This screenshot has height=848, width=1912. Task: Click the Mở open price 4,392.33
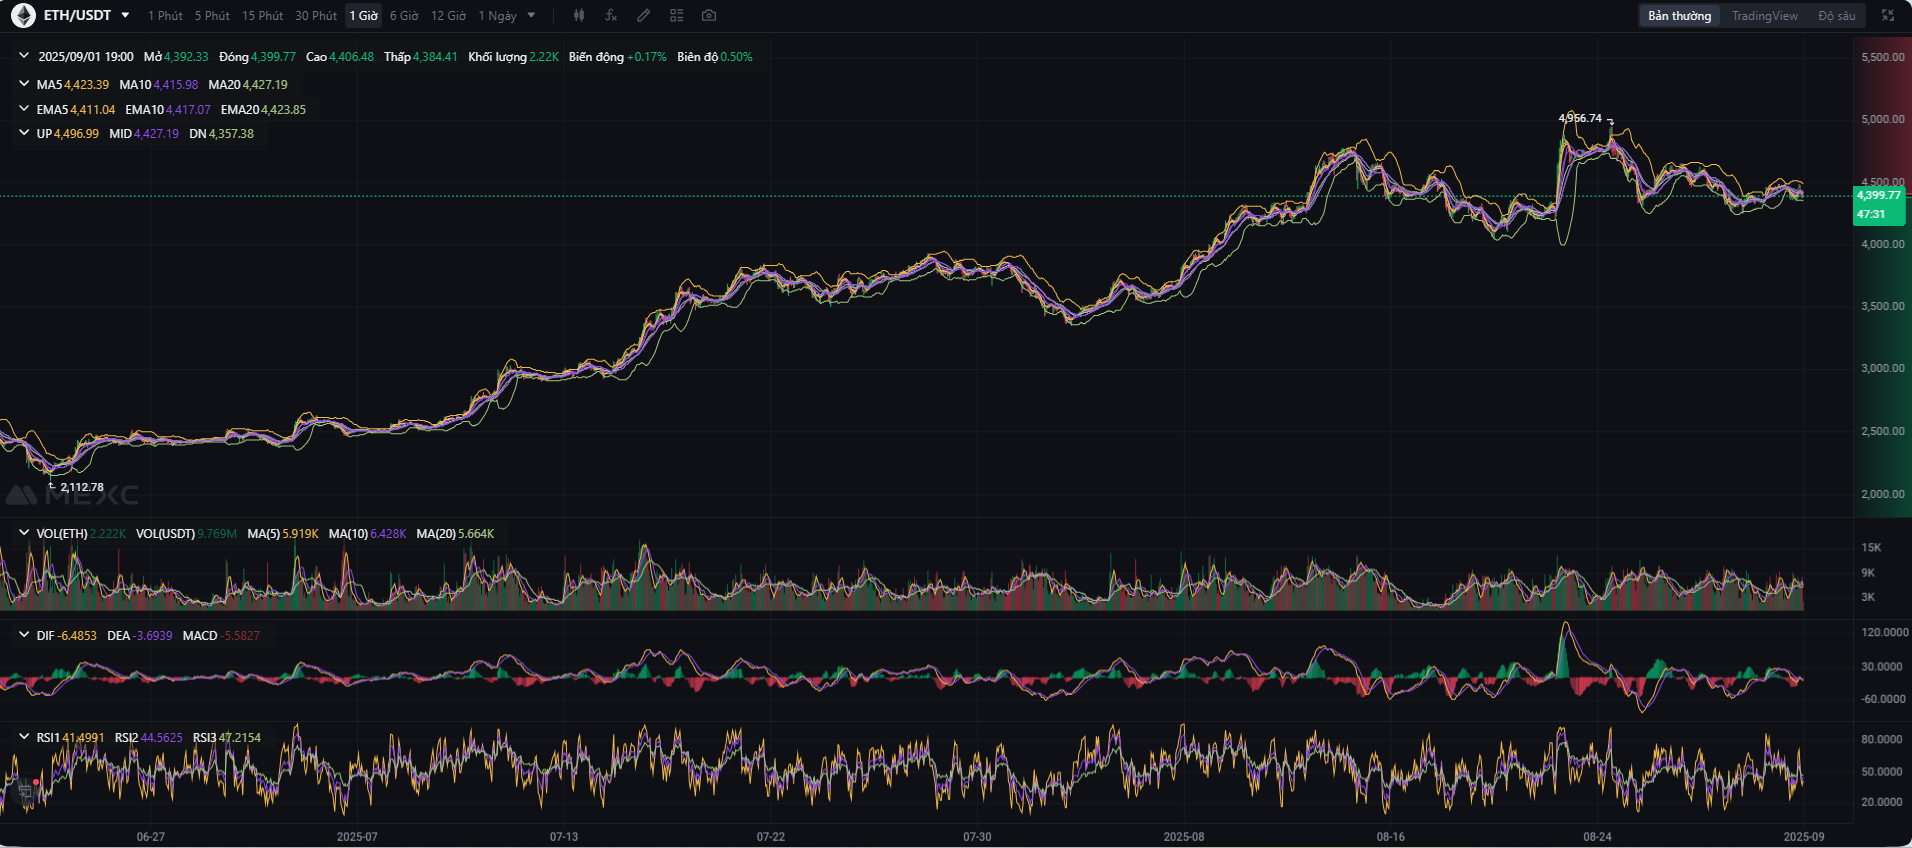click(186, 57)
